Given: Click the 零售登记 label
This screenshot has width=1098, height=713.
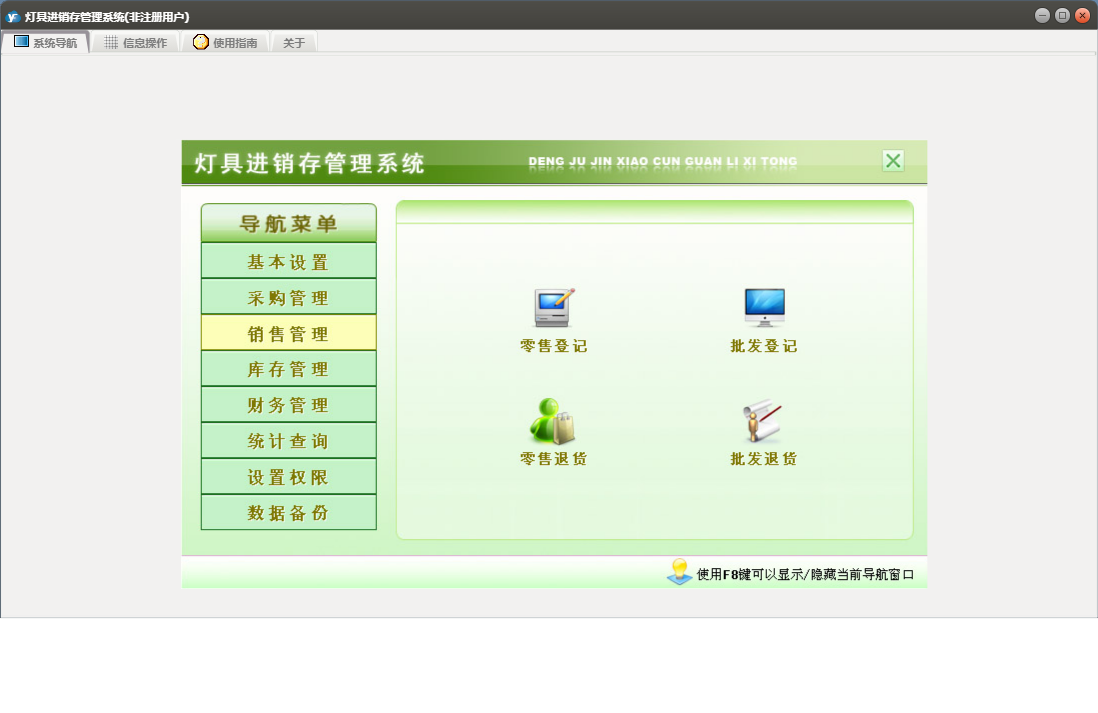Looking at the screenshot, I should [554, 346].
